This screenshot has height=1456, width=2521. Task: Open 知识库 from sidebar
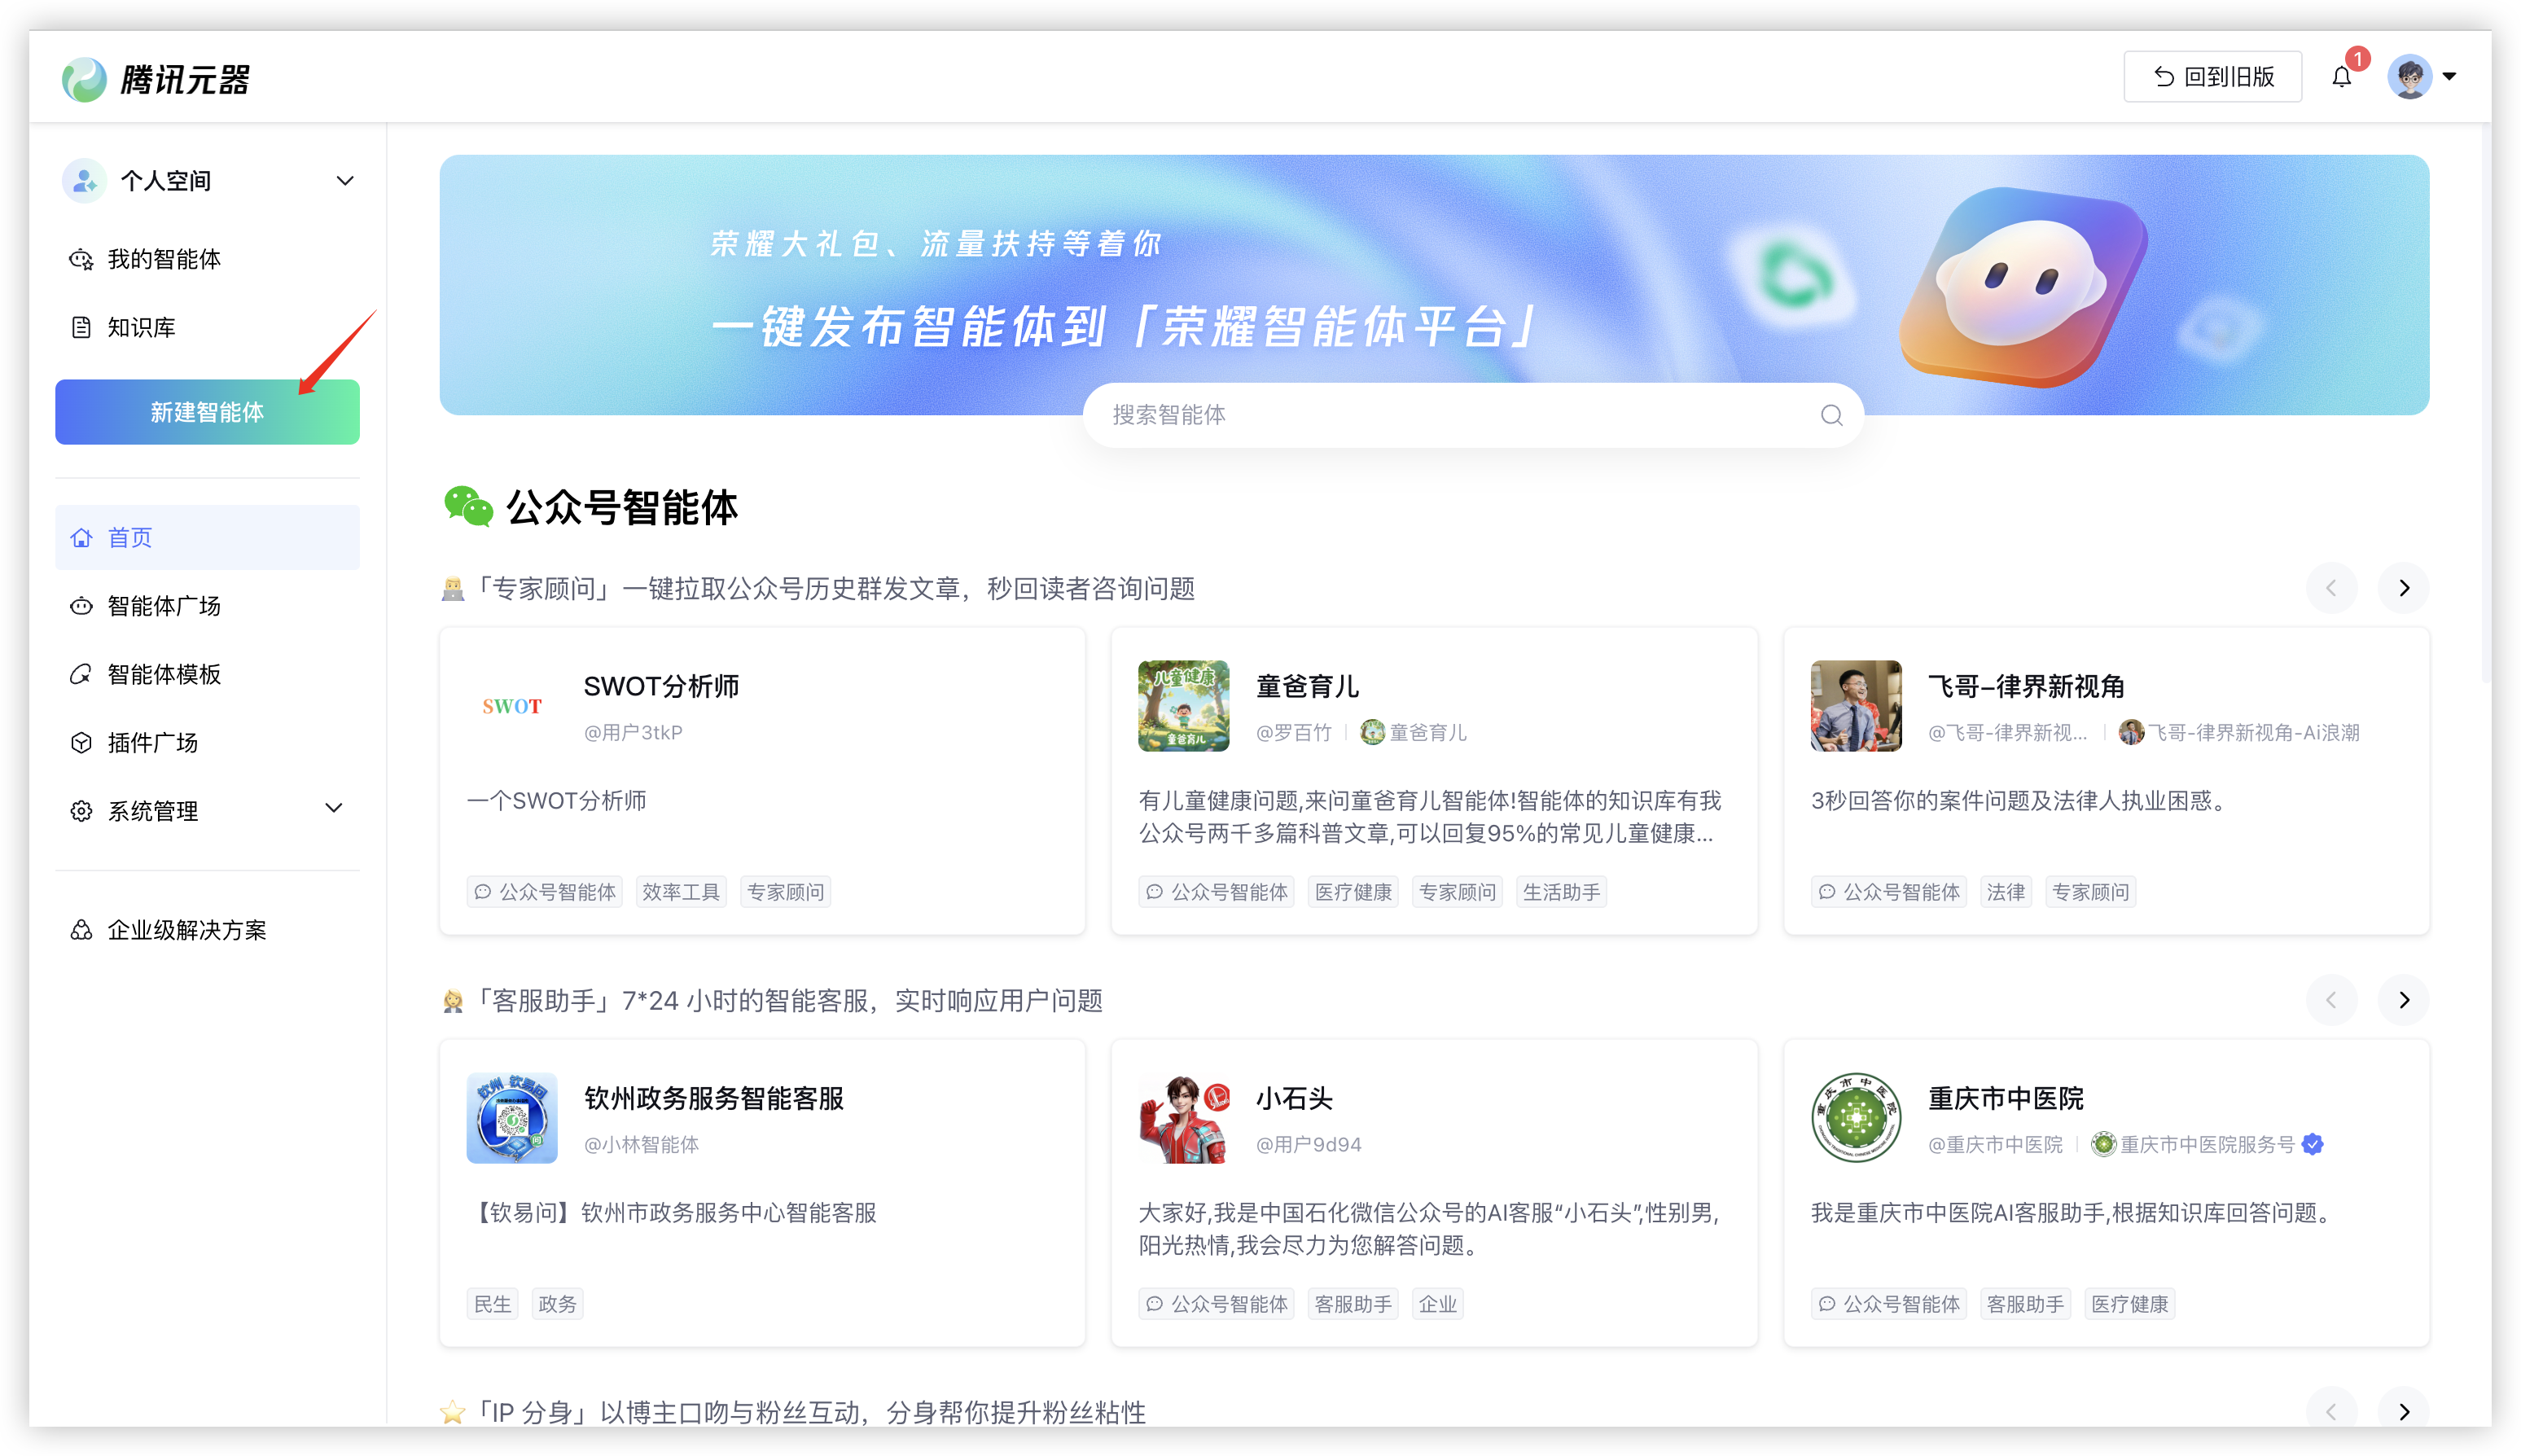pyautogui.click(x=140, y=328)
